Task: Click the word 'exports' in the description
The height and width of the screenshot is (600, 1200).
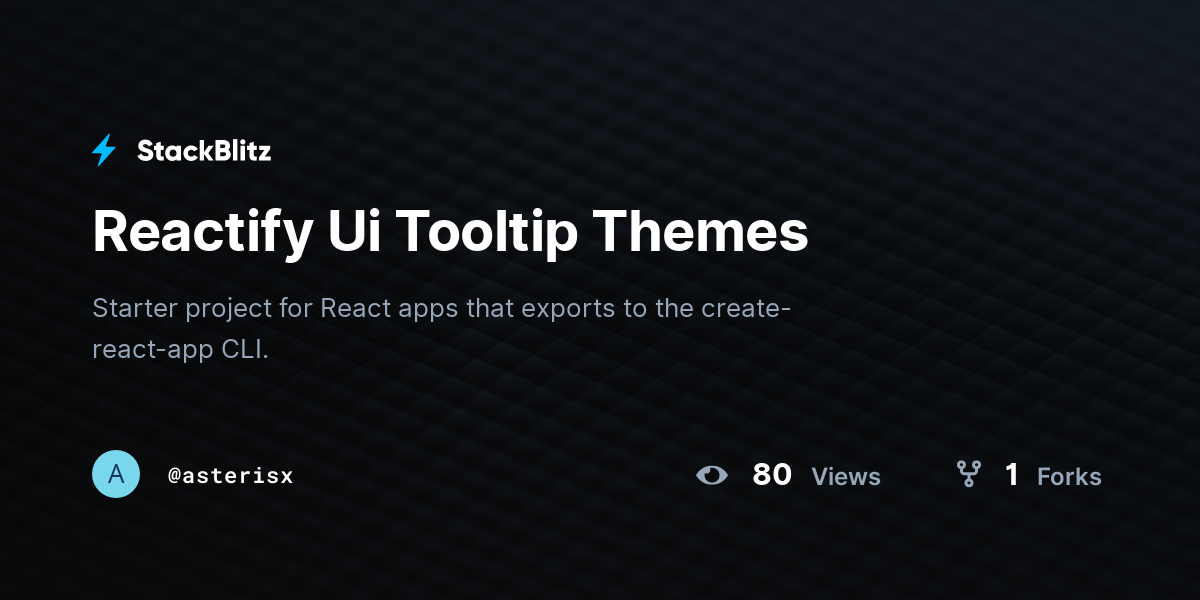Action: point(566,309)
